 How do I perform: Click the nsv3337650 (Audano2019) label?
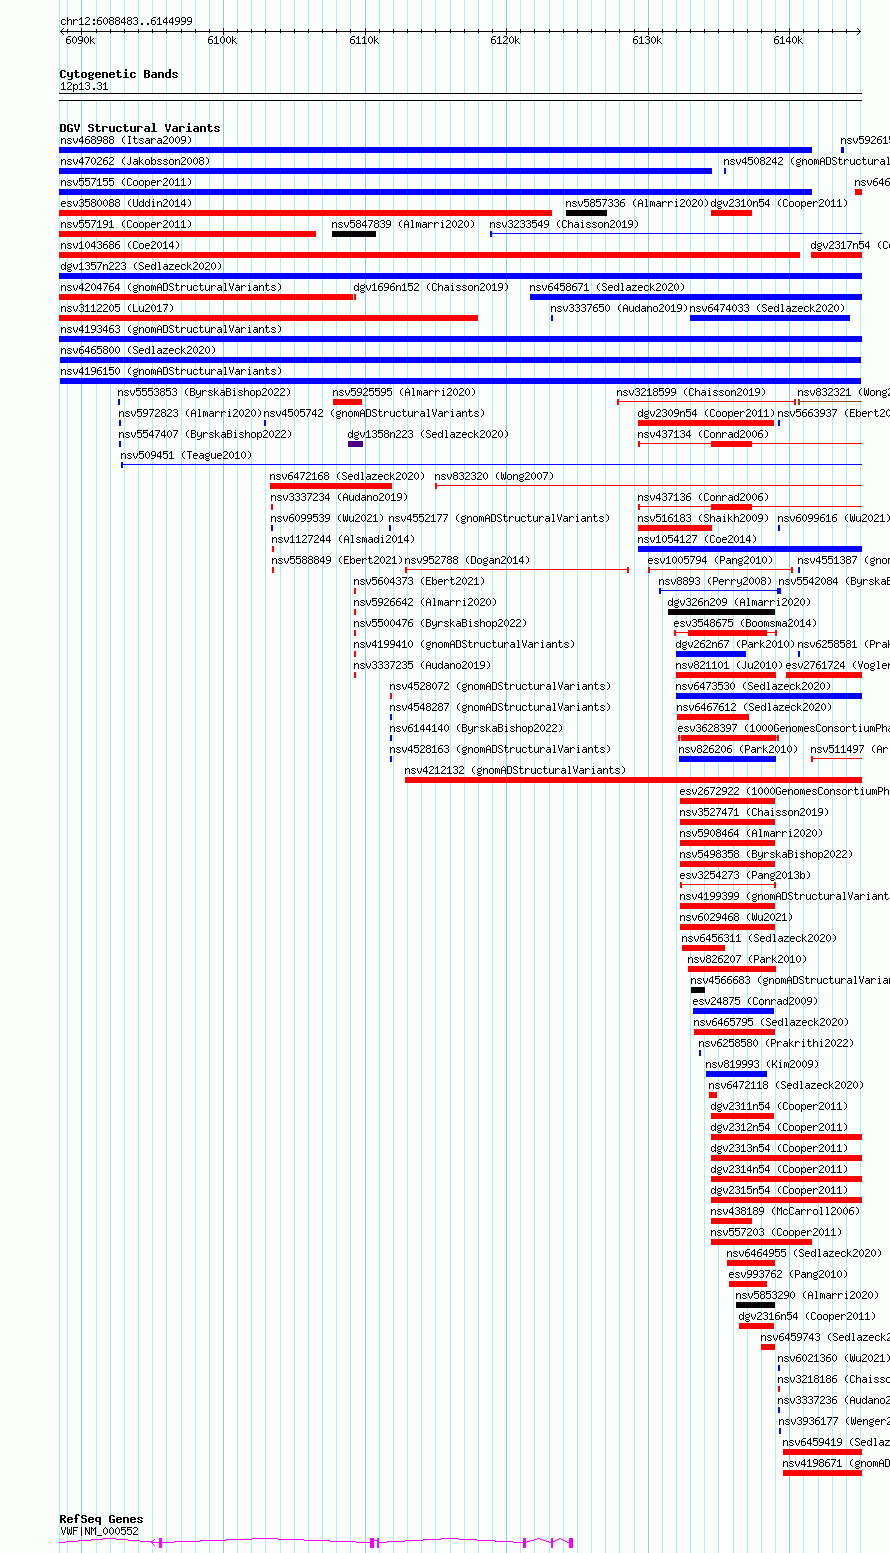pyautogui.click(x=619, y=308)
